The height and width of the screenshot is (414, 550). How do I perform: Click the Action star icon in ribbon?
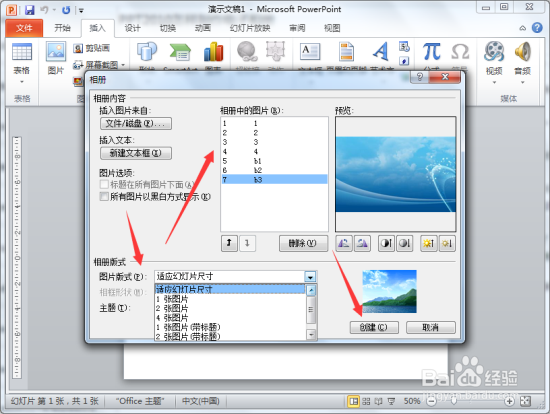tap(275, 51)
